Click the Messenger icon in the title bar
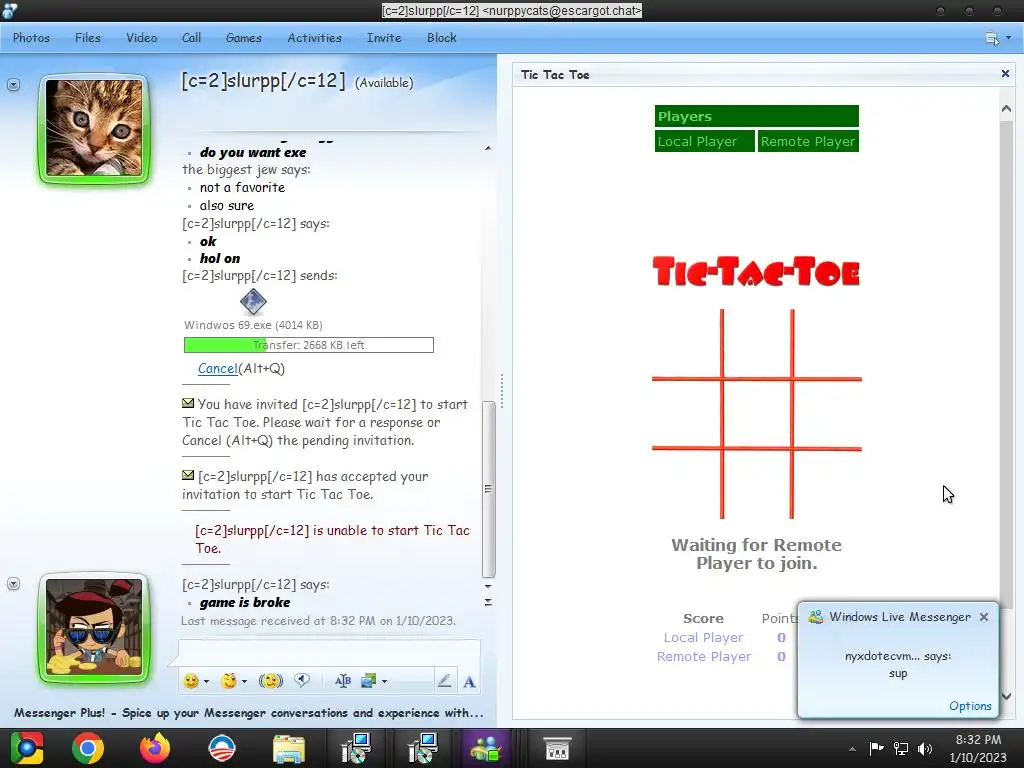The height and width of the screenshot is (768, 1024). coord(9,10)
